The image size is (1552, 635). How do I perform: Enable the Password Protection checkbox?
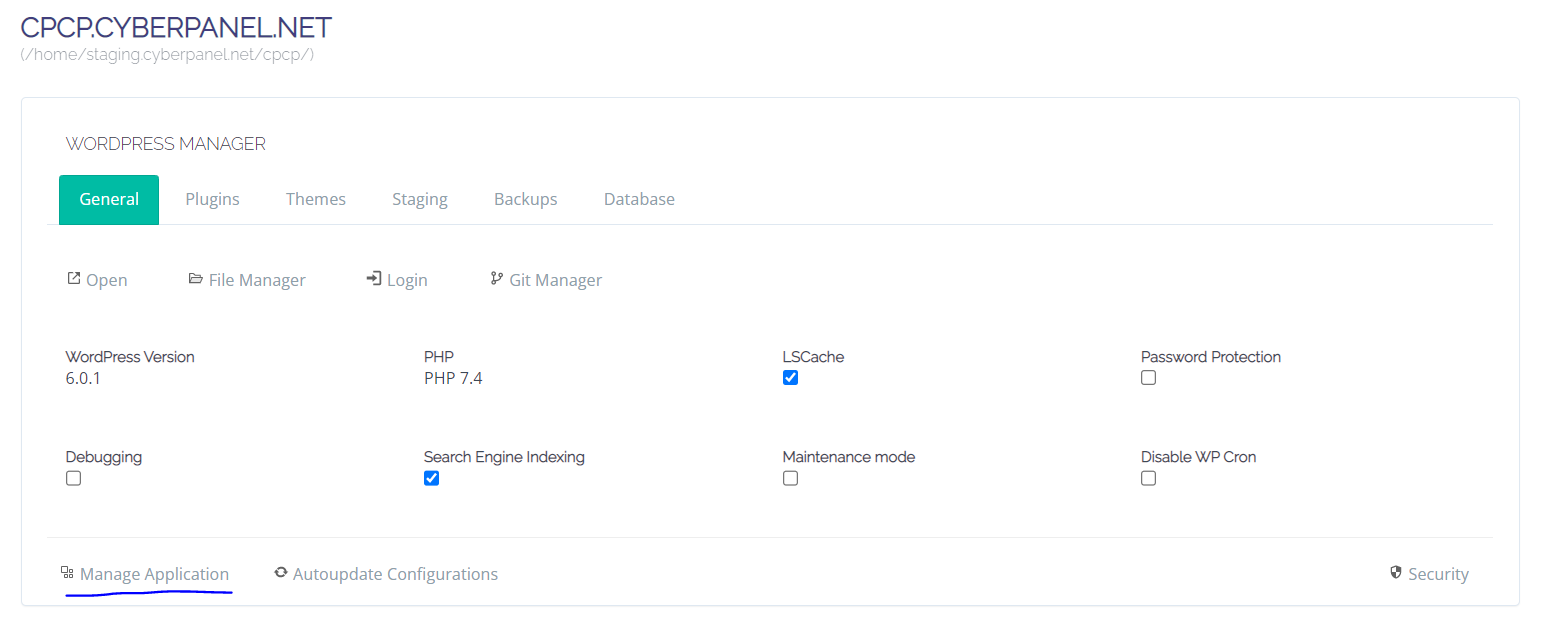(x=1148, y=378)
